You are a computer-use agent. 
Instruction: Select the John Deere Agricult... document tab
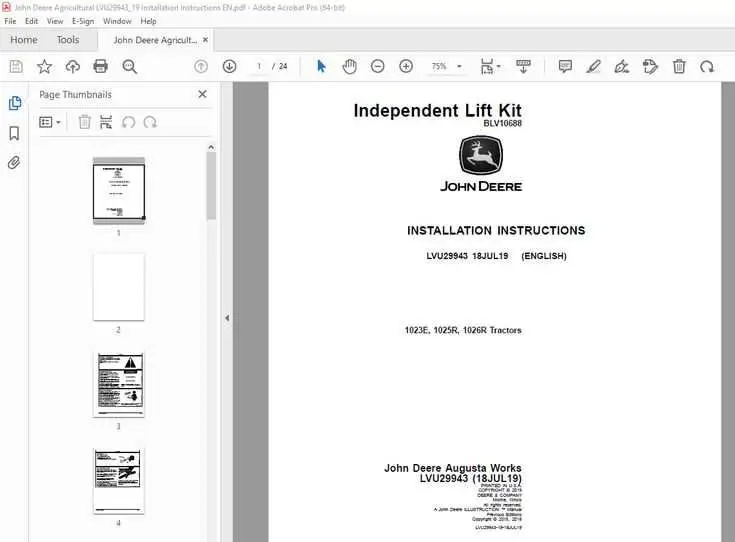pos(155,40)
